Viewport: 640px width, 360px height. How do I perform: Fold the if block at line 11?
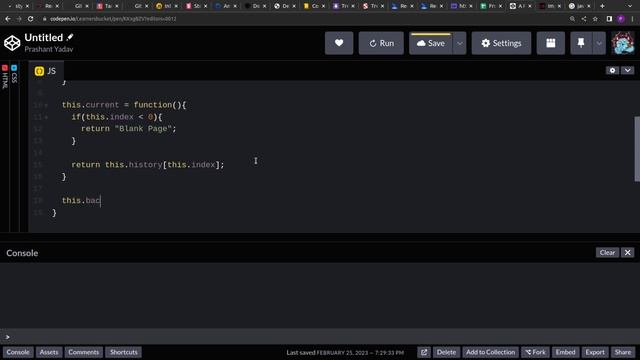pos(46,117)
